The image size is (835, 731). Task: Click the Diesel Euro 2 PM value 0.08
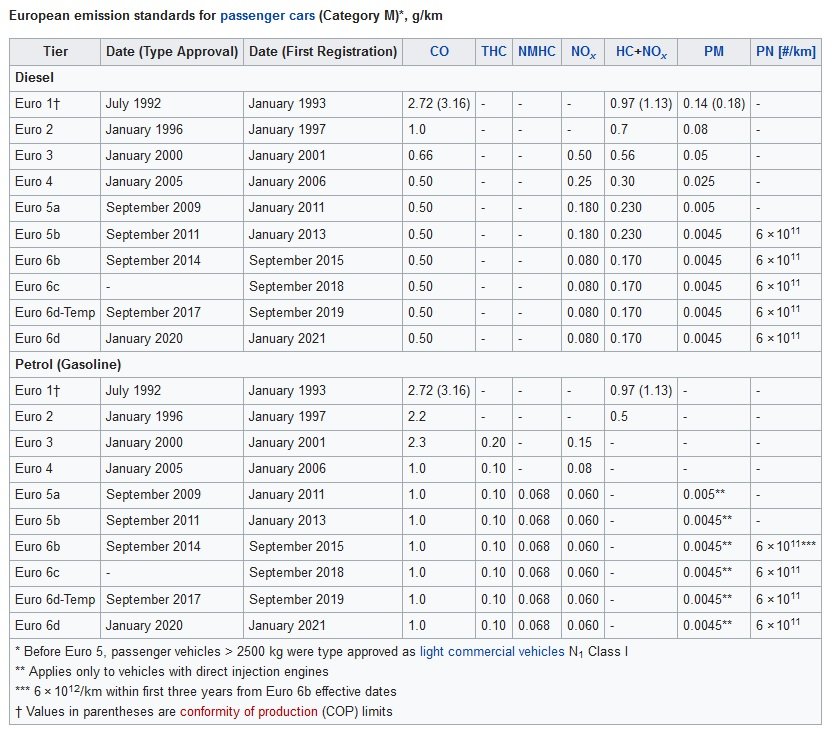point(695,130)
